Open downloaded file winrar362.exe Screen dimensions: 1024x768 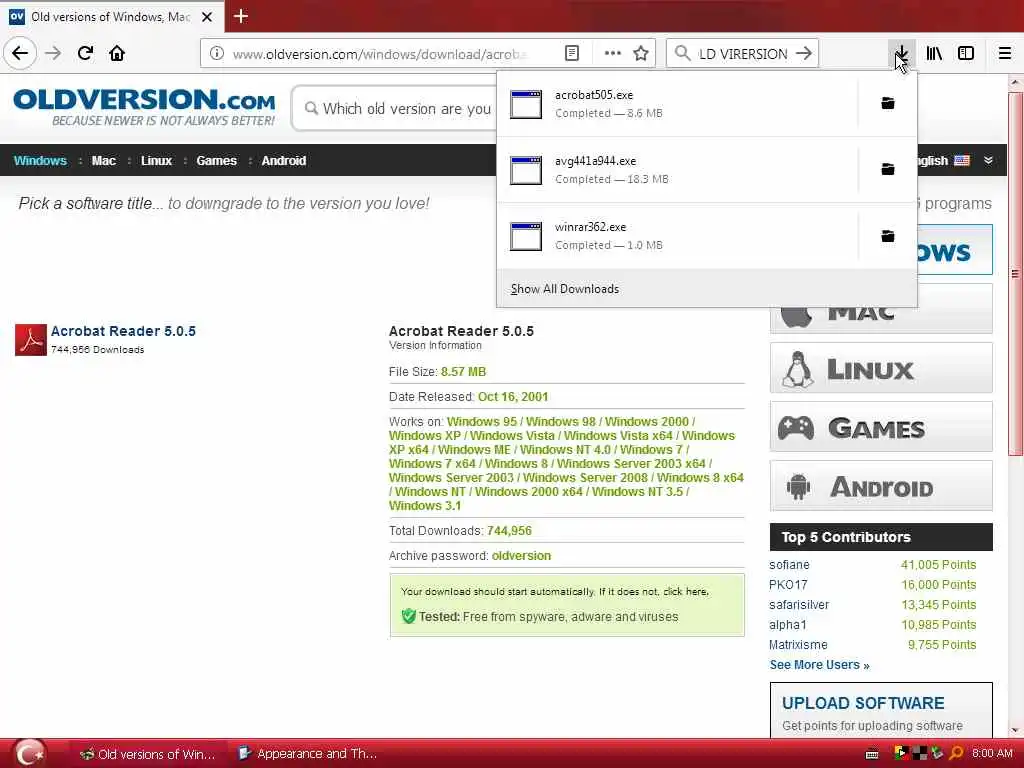677,236
